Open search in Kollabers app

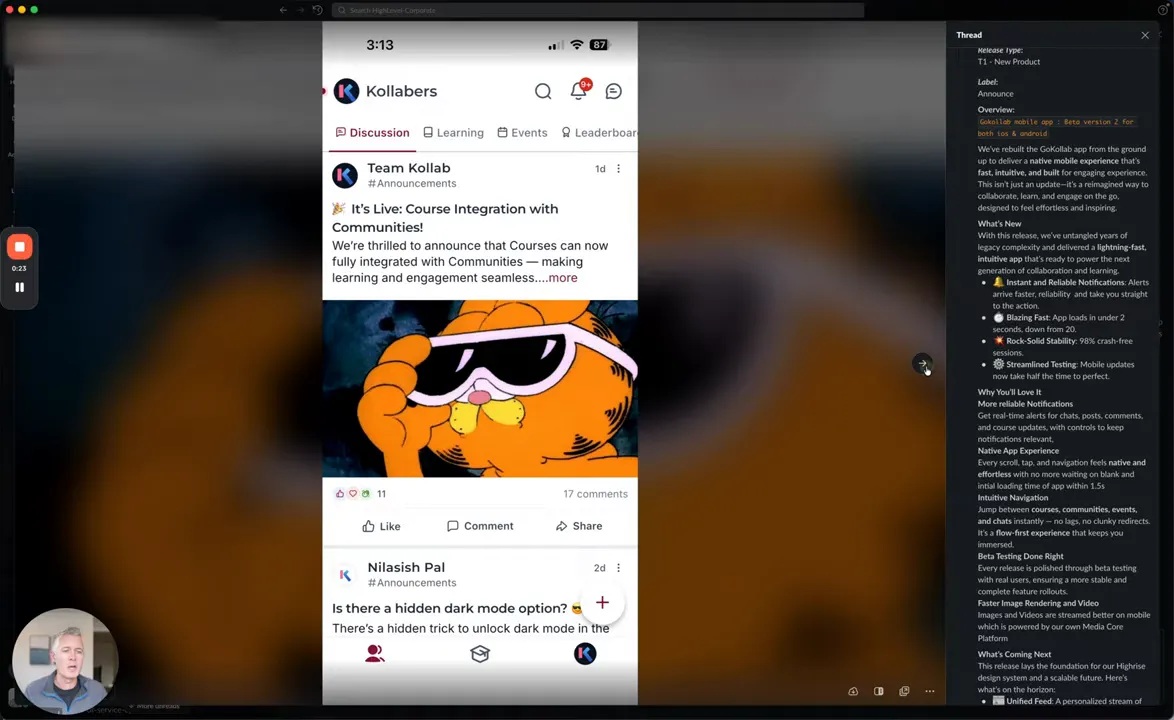pos(543,91)
